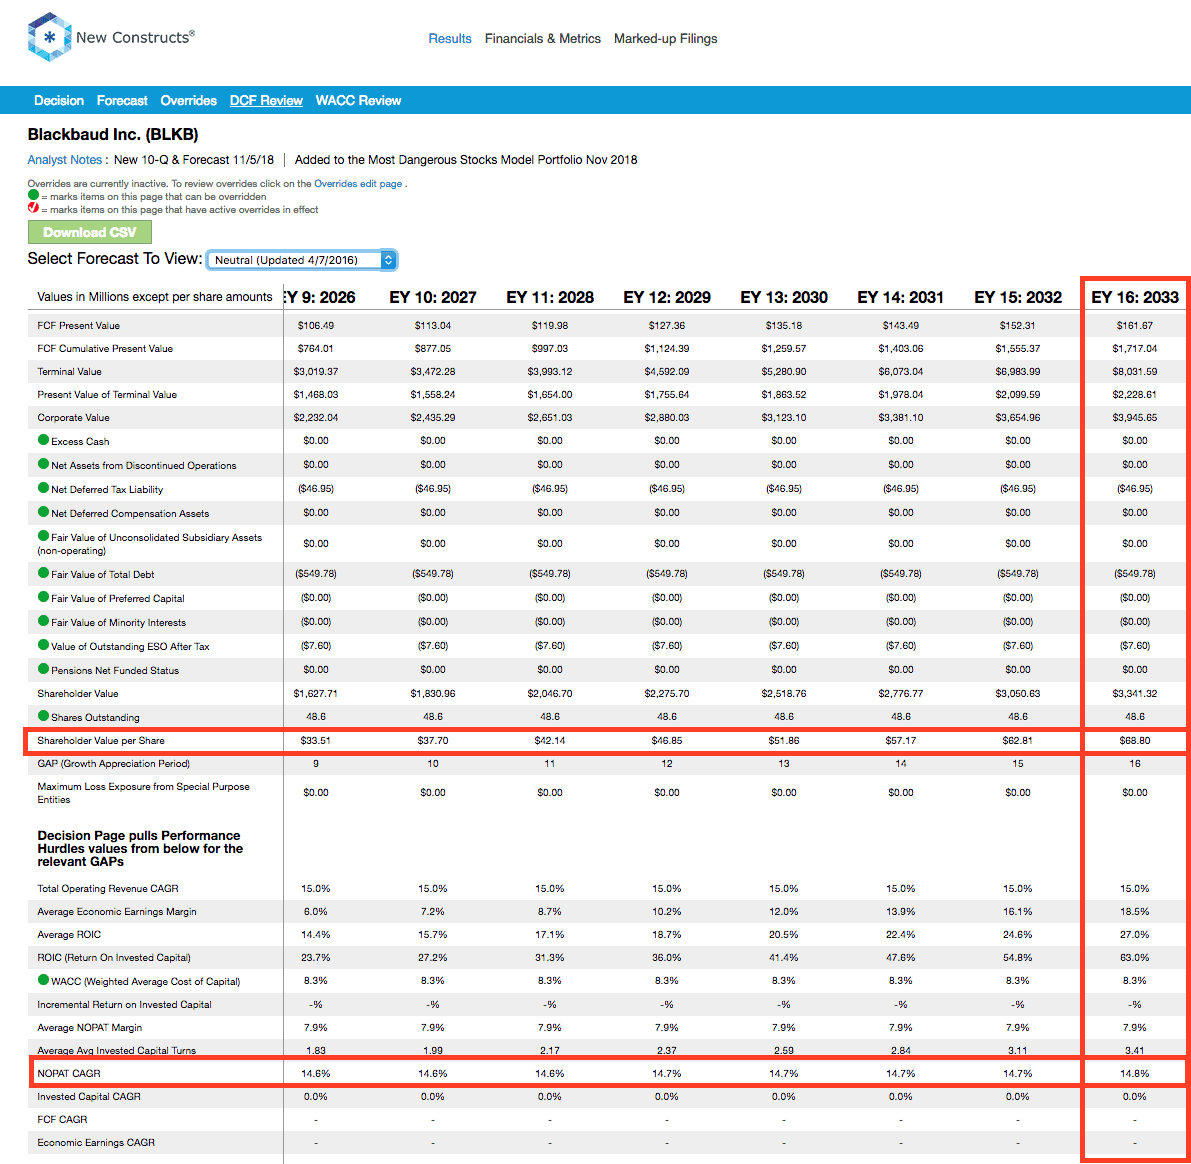The image size is (1191, 1164).
Task: Click the $1,717.04 FCF Cumulative Present Value cell
Action: [1135, 348]
